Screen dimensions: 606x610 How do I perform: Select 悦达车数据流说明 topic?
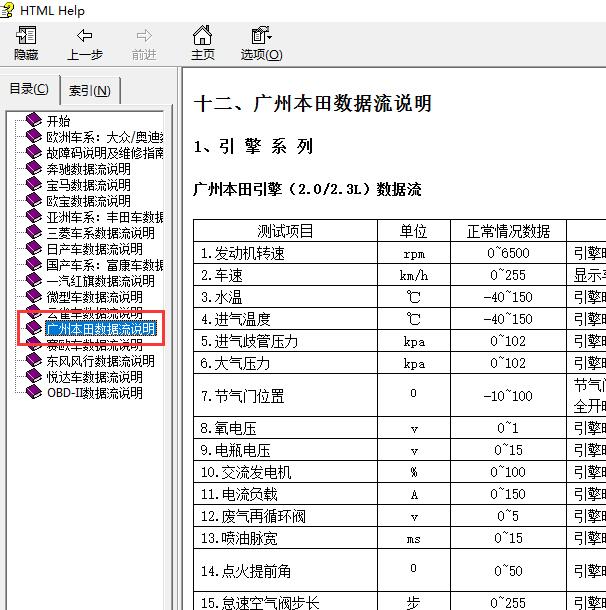click(x=94, y=377)
